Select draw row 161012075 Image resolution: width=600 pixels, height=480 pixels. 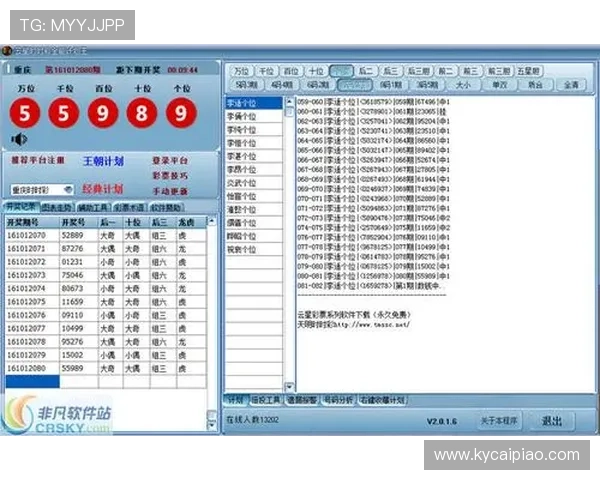(x=106, y=302)
